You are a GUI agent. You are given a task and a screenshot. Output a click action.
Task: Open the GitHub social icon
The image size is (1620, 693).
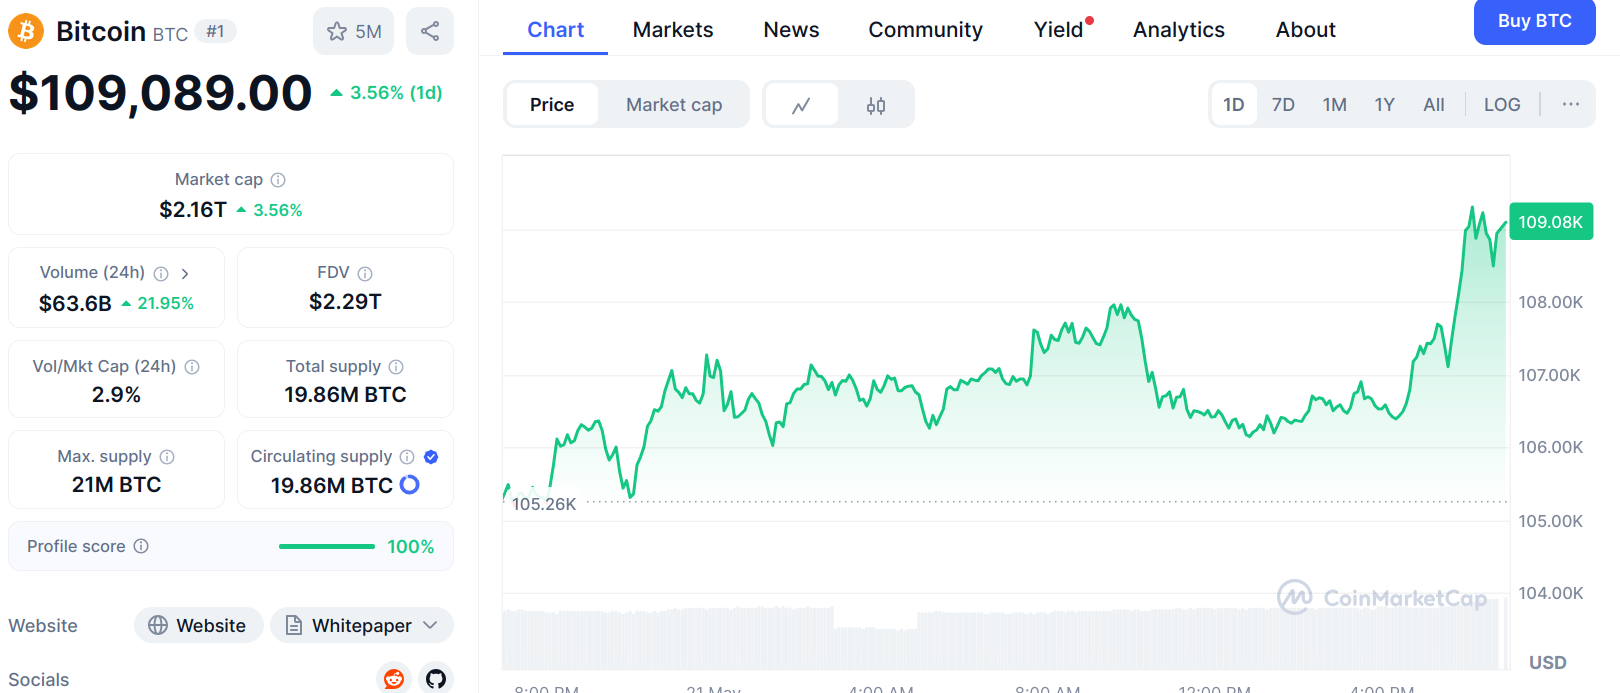(x=436, y=679)
